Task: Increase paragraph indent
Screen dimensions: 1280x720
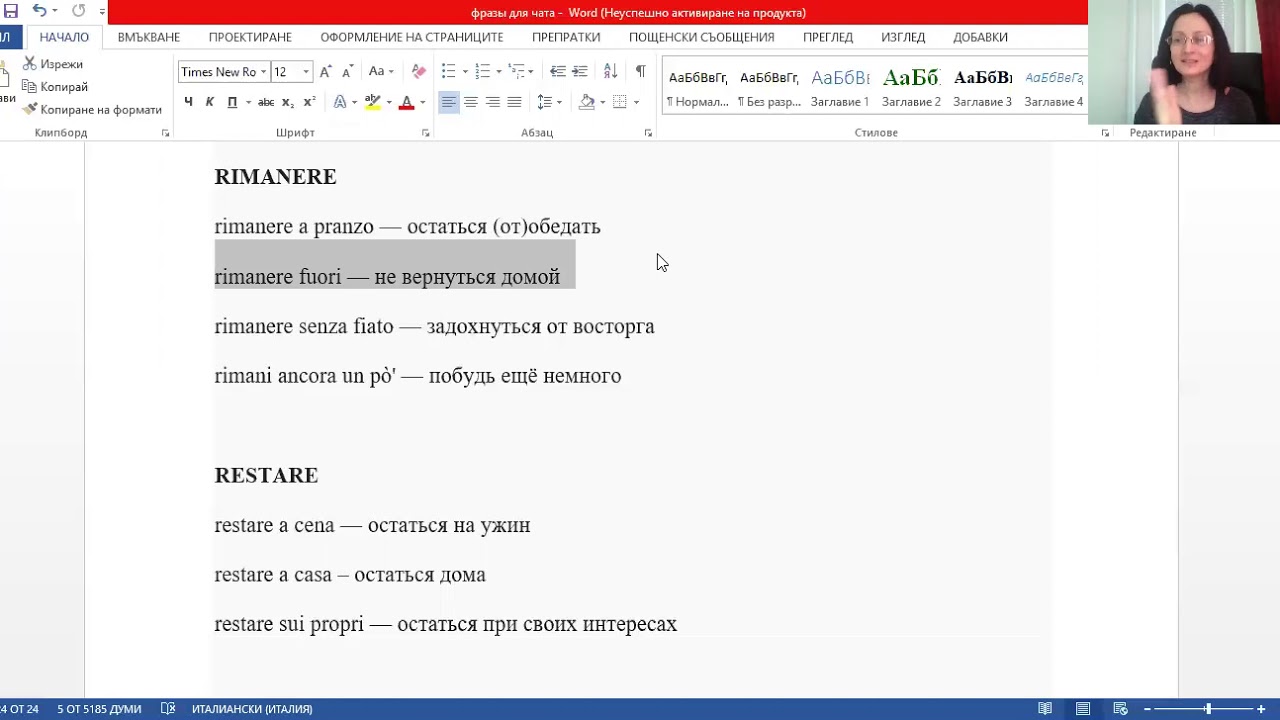Action: (580, 72)
